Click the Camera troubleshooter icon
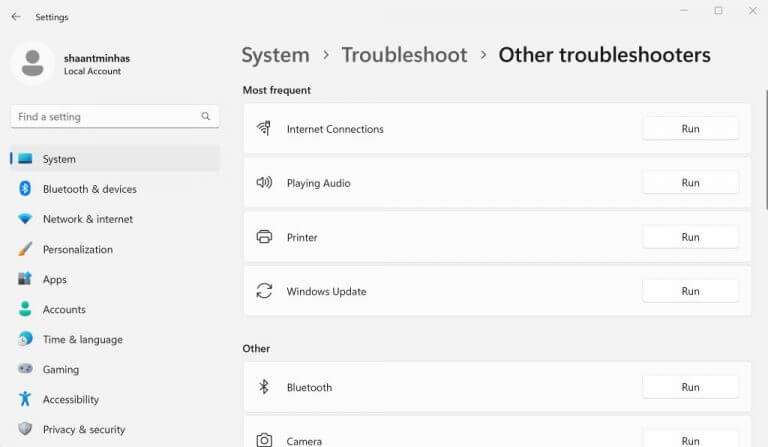 pyautogui.click(x=264, y=440)
